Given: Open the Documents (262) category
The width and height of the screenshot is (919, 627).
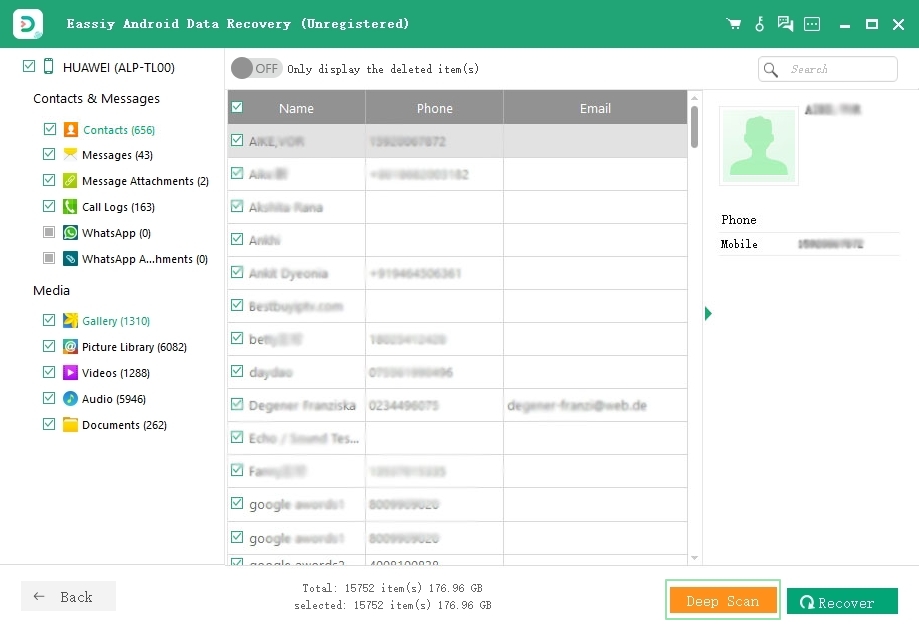Looking at the screenshot, I should (x=124, y=425).
